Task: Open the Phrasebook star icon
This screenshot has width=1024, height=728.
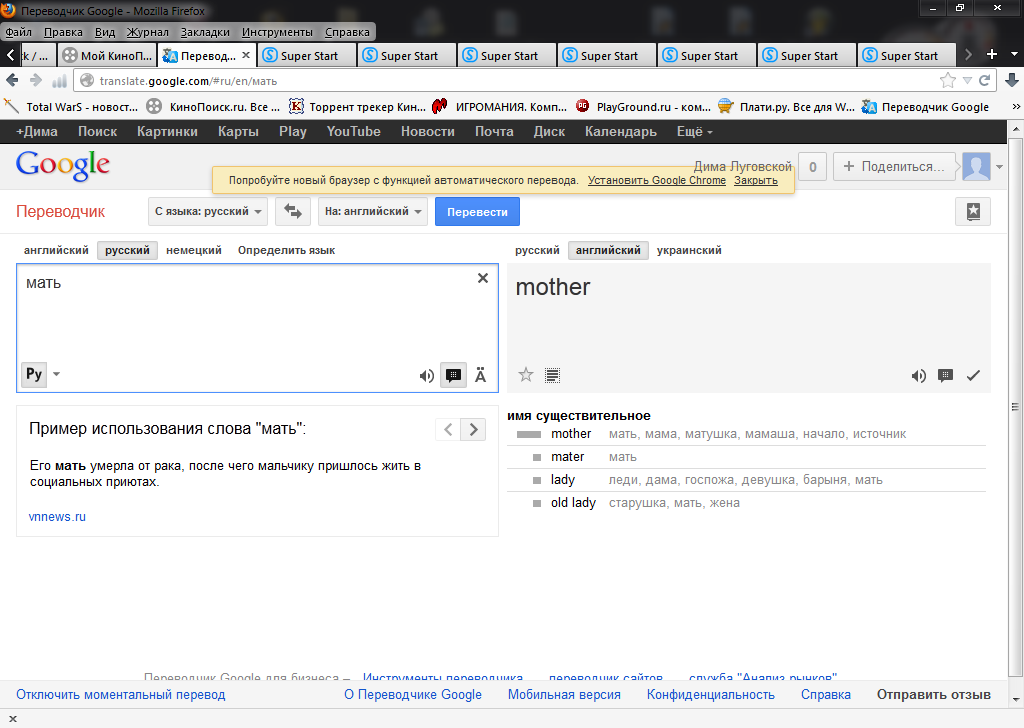Action: (x=973, y=212)
